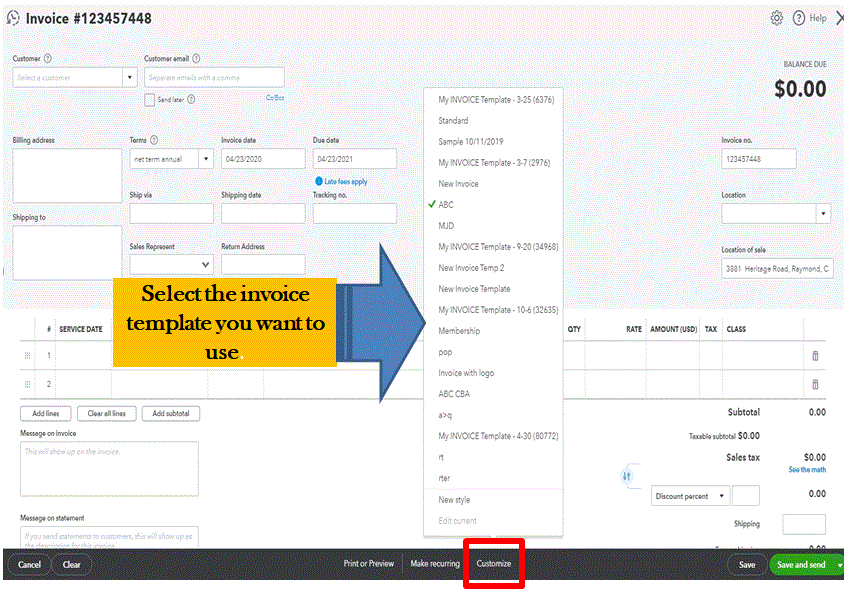Select My INVOICE Template - 3-25 (6376)
The width and height of the screenshot is (845, 591).
click(496, 100)
